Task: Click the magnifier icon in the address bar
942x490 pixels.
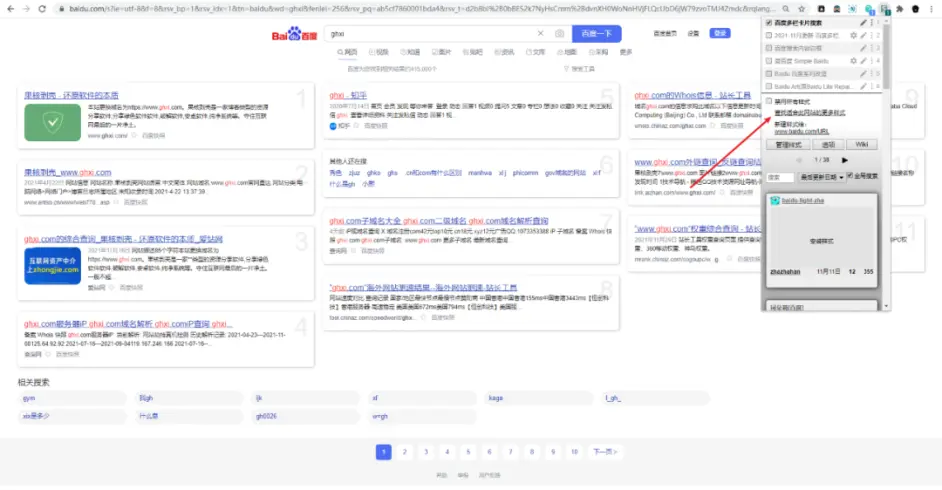Action: pyautogui.click(x=786, y=9)
